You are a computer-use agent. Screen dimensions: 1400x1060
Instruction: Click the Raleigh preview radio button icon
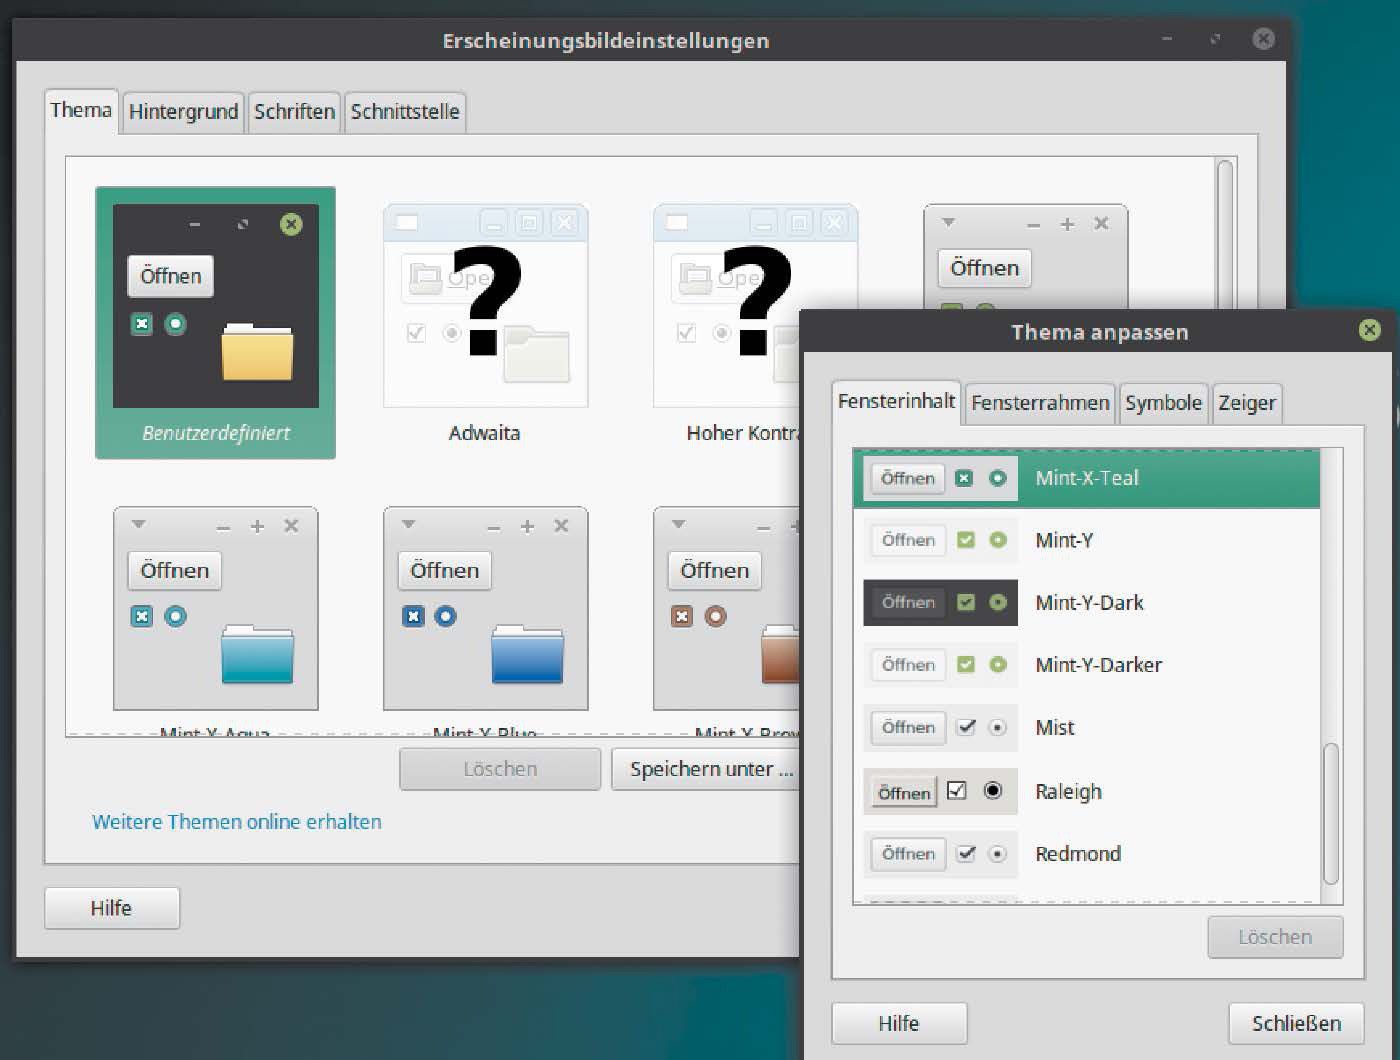tap(993, 791)
